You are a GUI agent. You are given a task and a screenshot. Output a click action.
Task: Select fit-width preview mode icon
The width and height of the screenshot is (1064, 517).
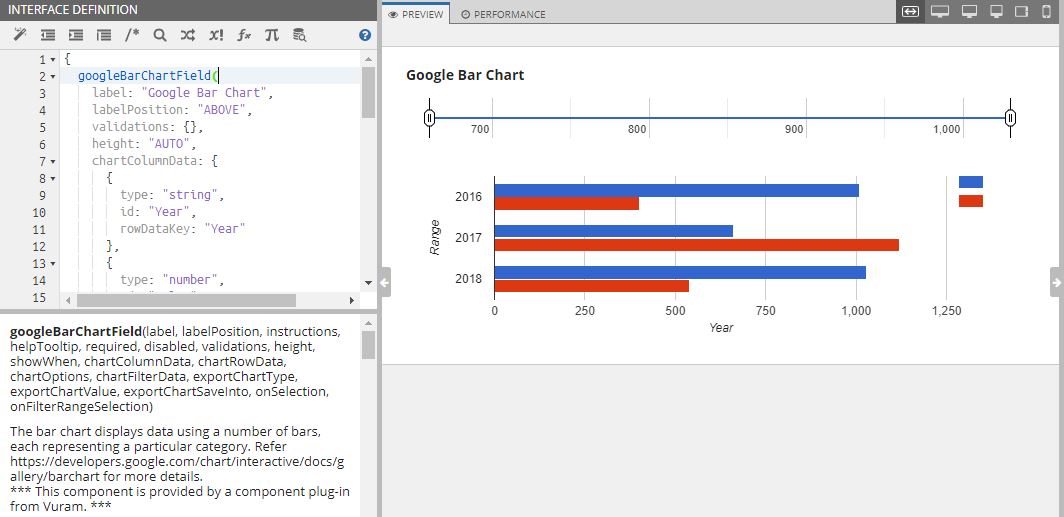(910, 12)
